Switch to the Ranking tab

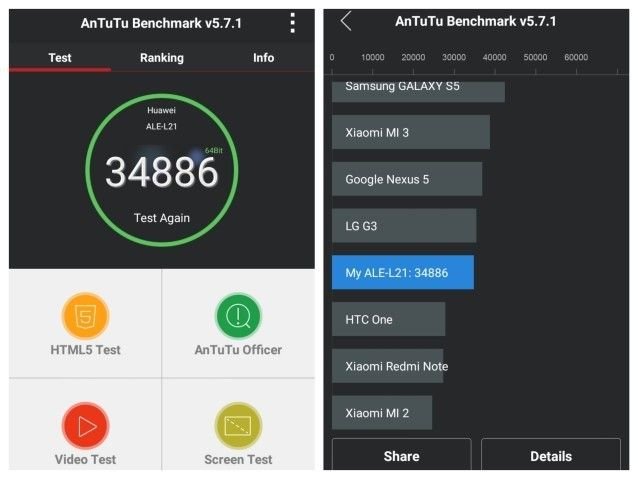pos(162,58)
